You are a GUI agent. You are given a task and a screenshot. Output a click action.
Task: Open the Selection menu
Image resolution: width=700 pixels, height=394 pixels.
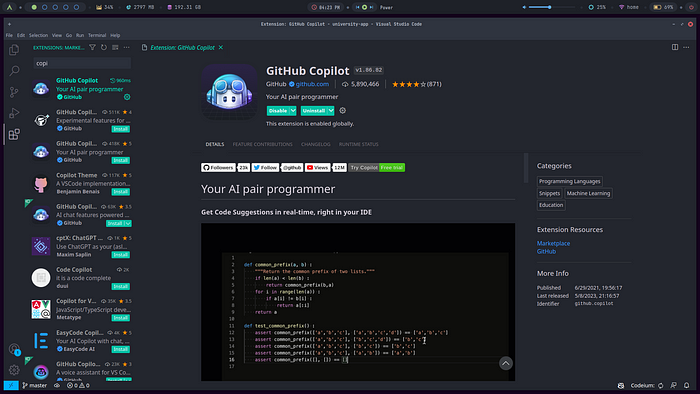(38, 35)
